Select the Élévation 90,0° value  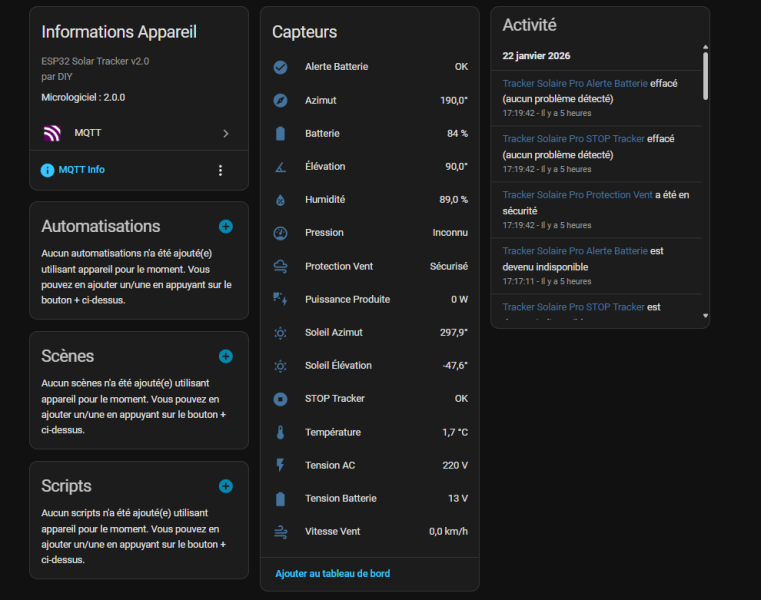coord(456,167)
